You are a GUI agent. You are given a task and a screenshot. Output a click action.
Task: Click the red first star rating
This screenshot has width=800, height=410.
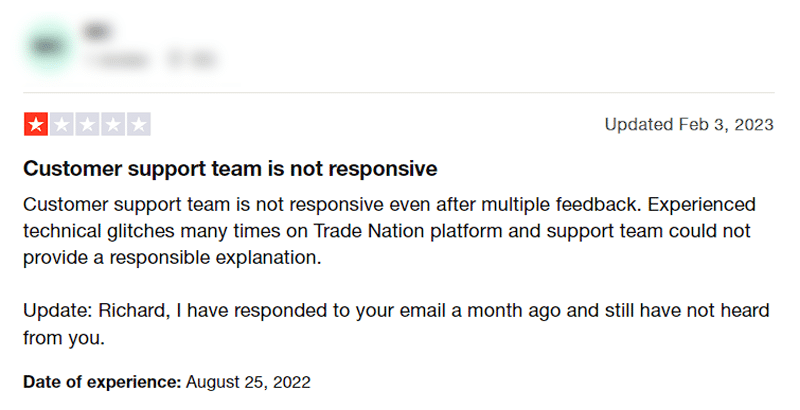tap(36, 124)
